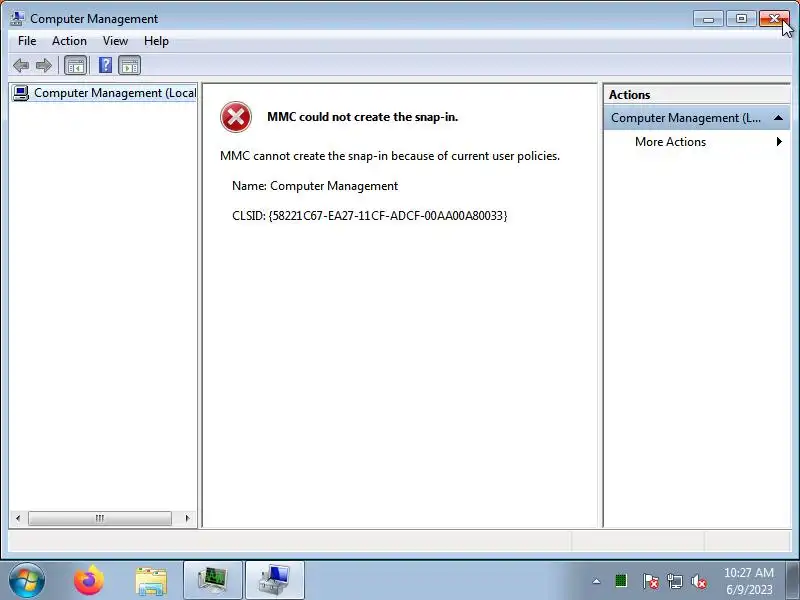Screen dimensions: 800x600
Task: Close the Computer Management window
Action: pos(774,19)
